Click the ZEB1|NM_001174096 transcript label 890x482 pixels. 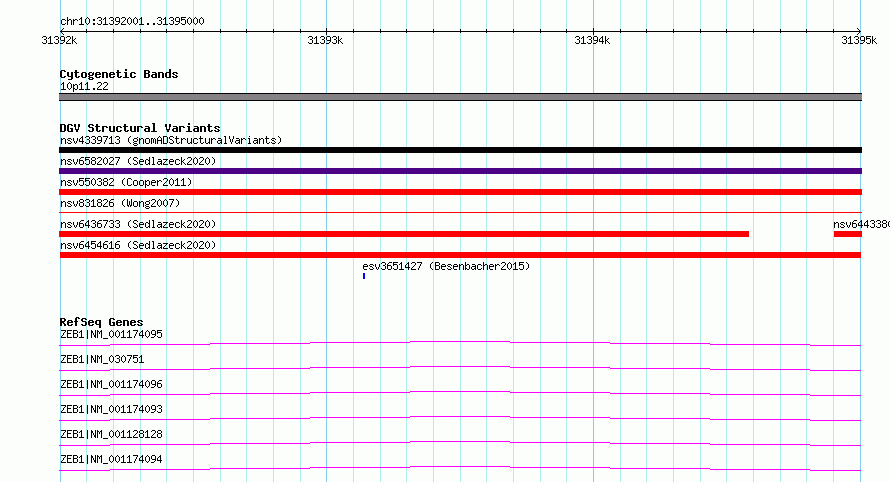click(x=111, y=384)
